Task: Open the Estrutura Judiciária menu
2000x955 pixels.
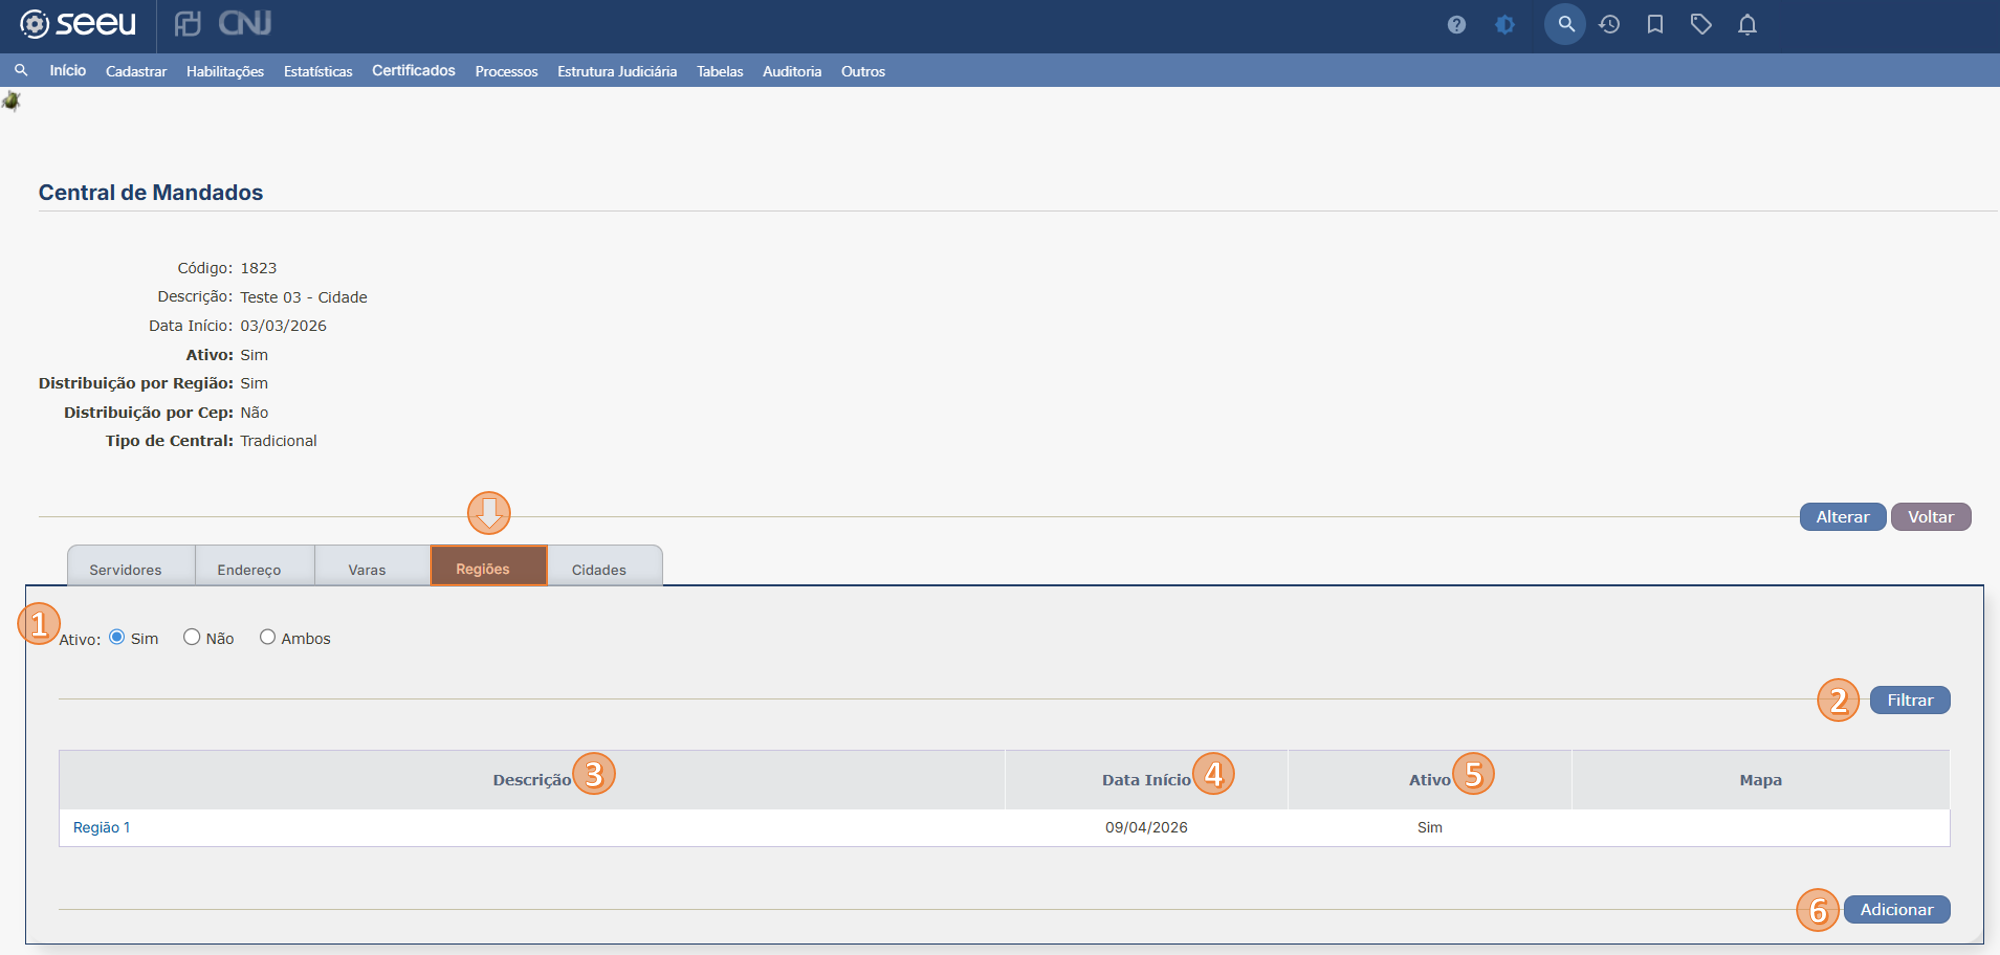Action: 617,71
